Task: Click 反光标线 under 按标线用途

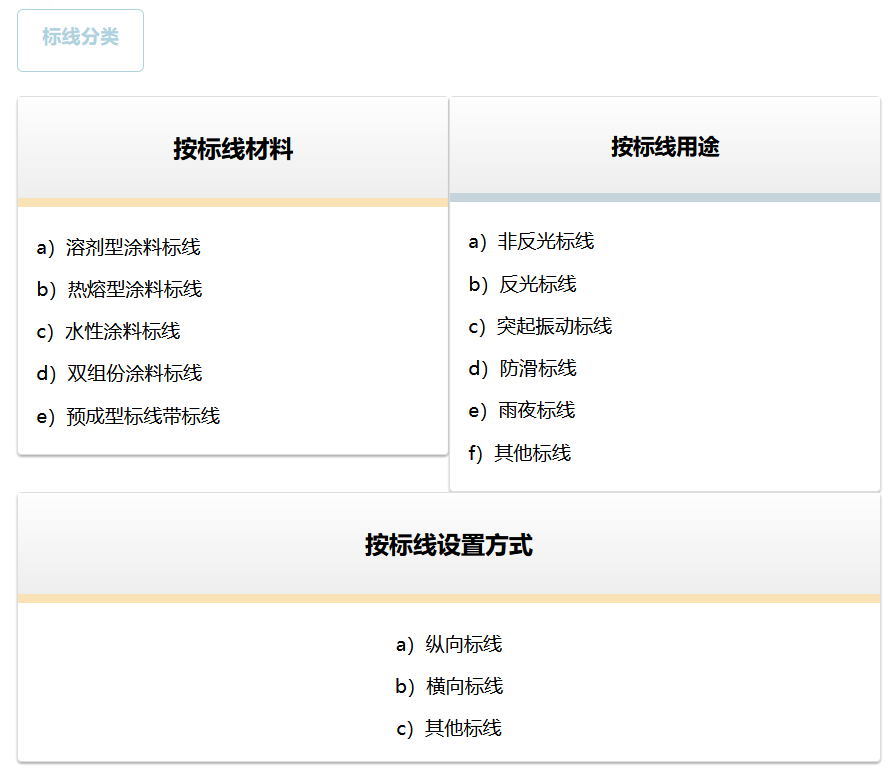Action: 537,284
